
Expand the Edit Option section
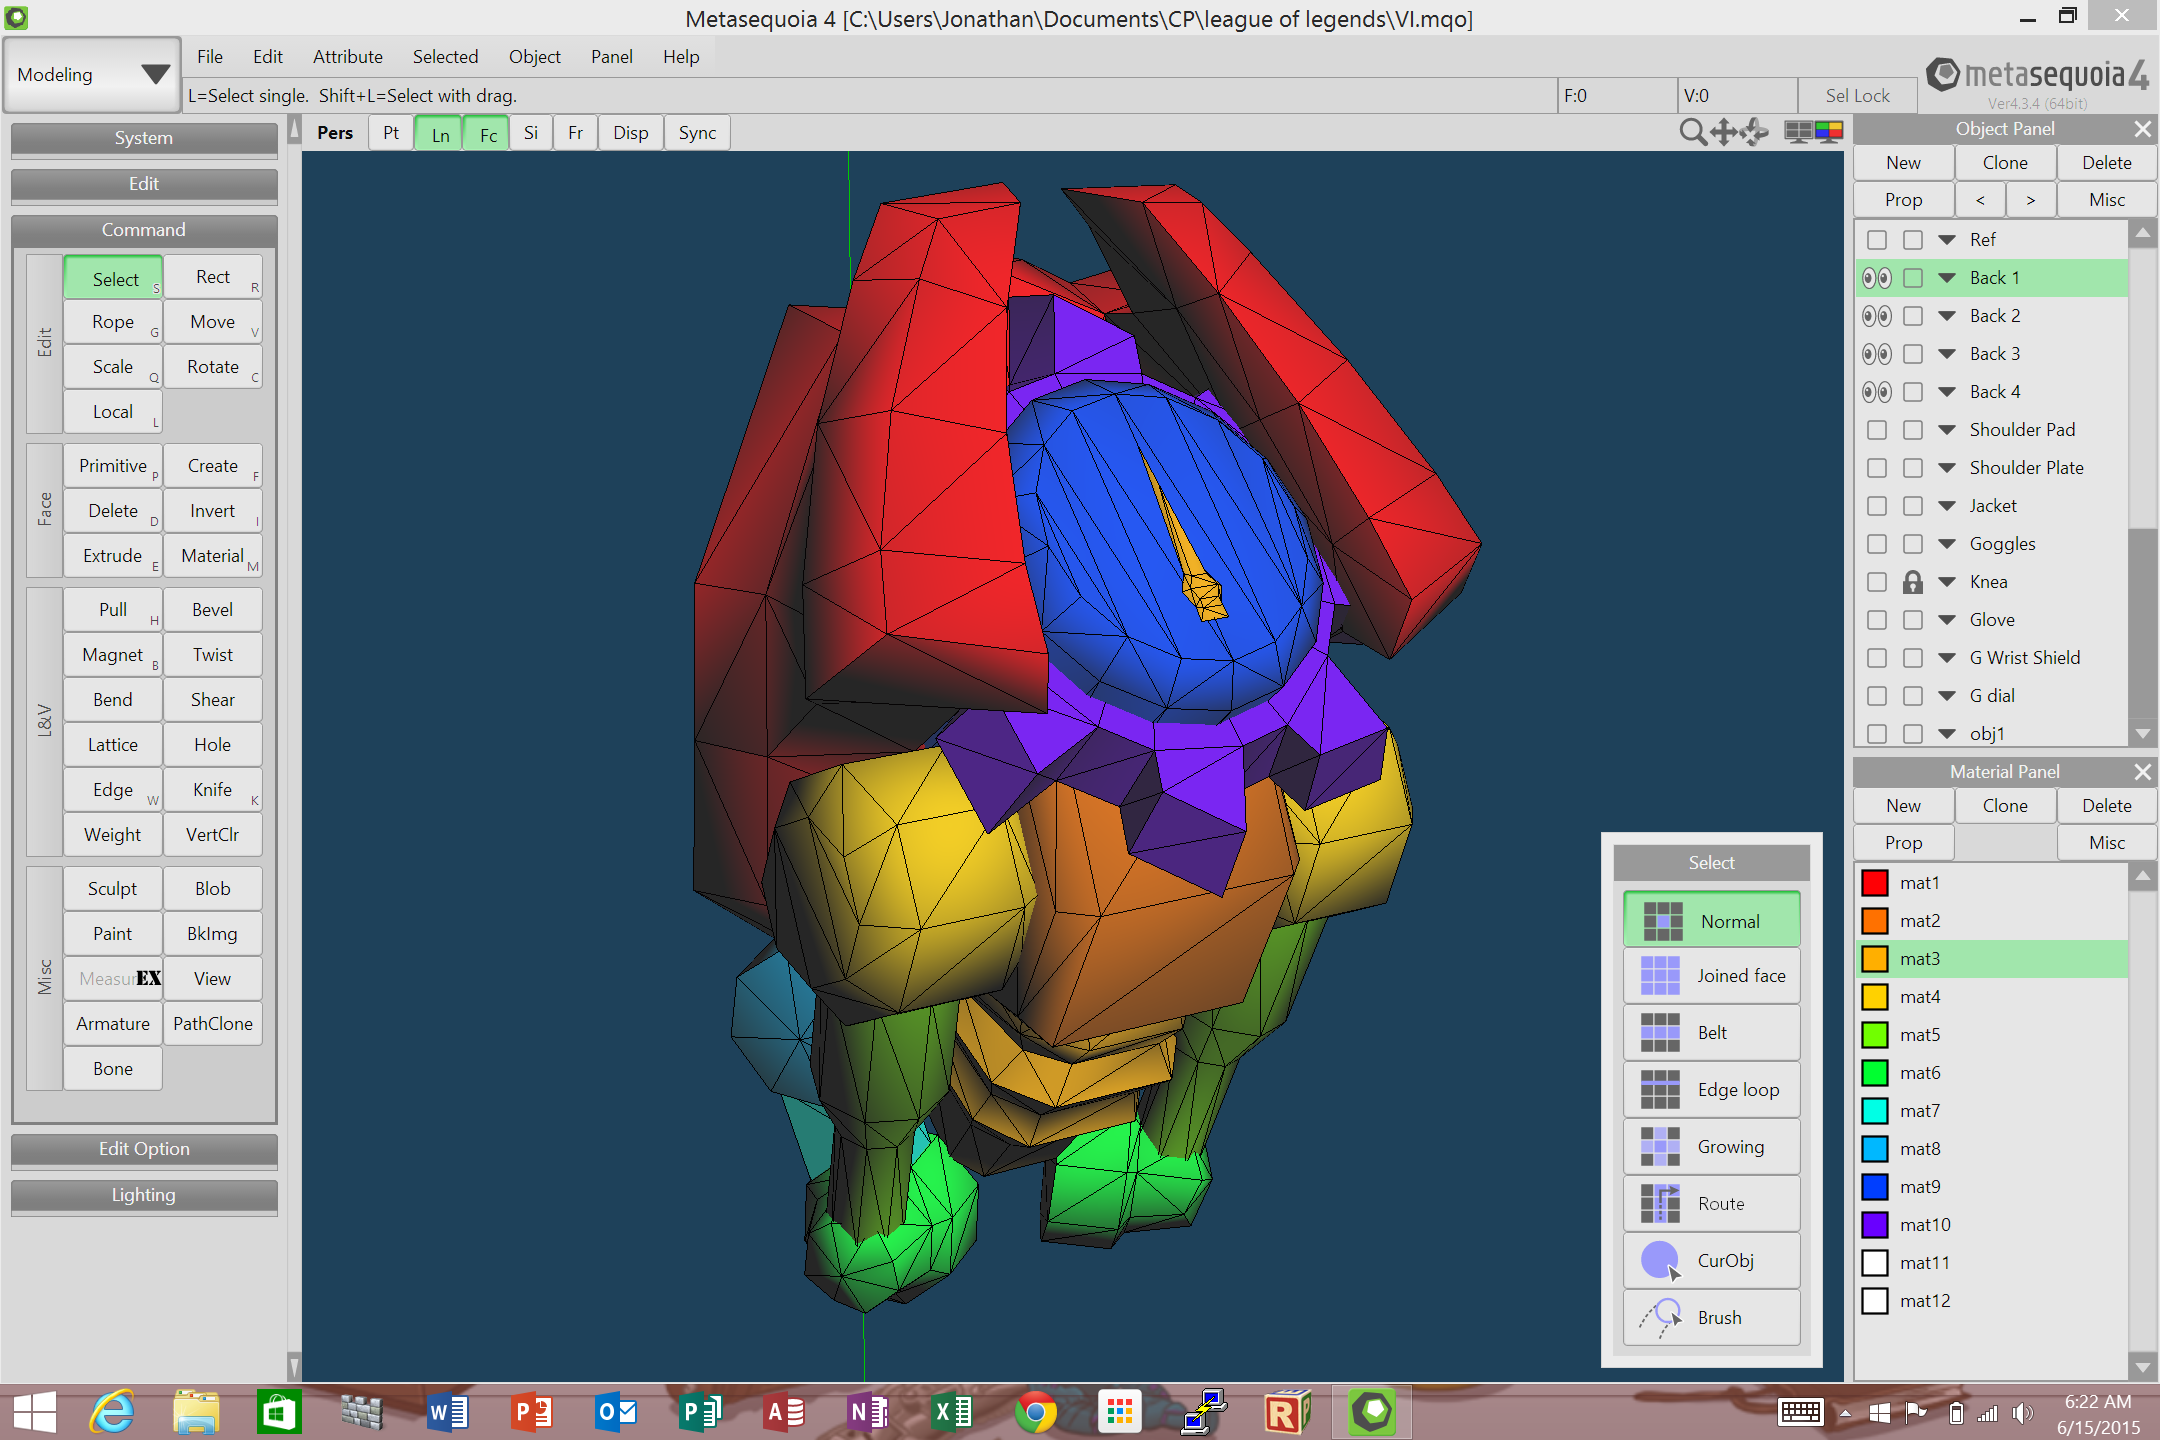click(x=144, y=1149)
